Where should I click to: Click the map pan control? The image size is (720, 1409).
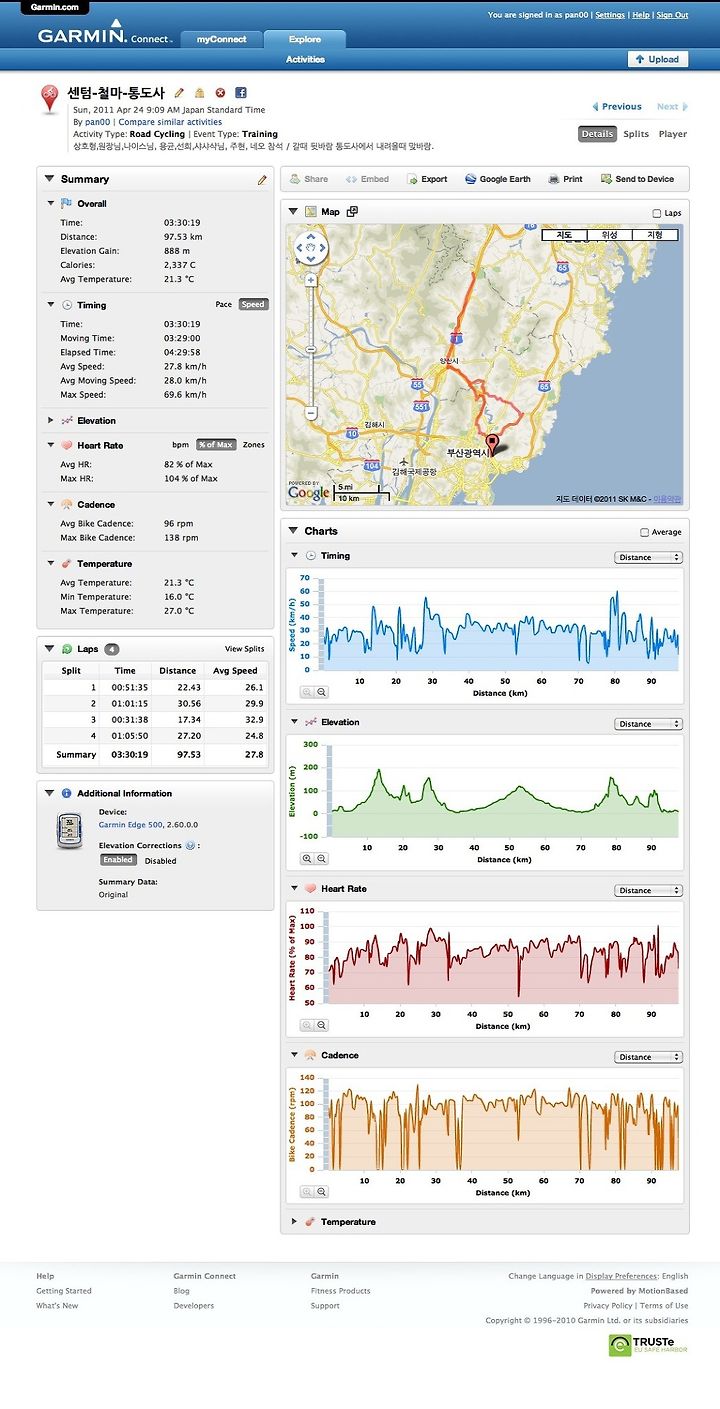point(311,248)
